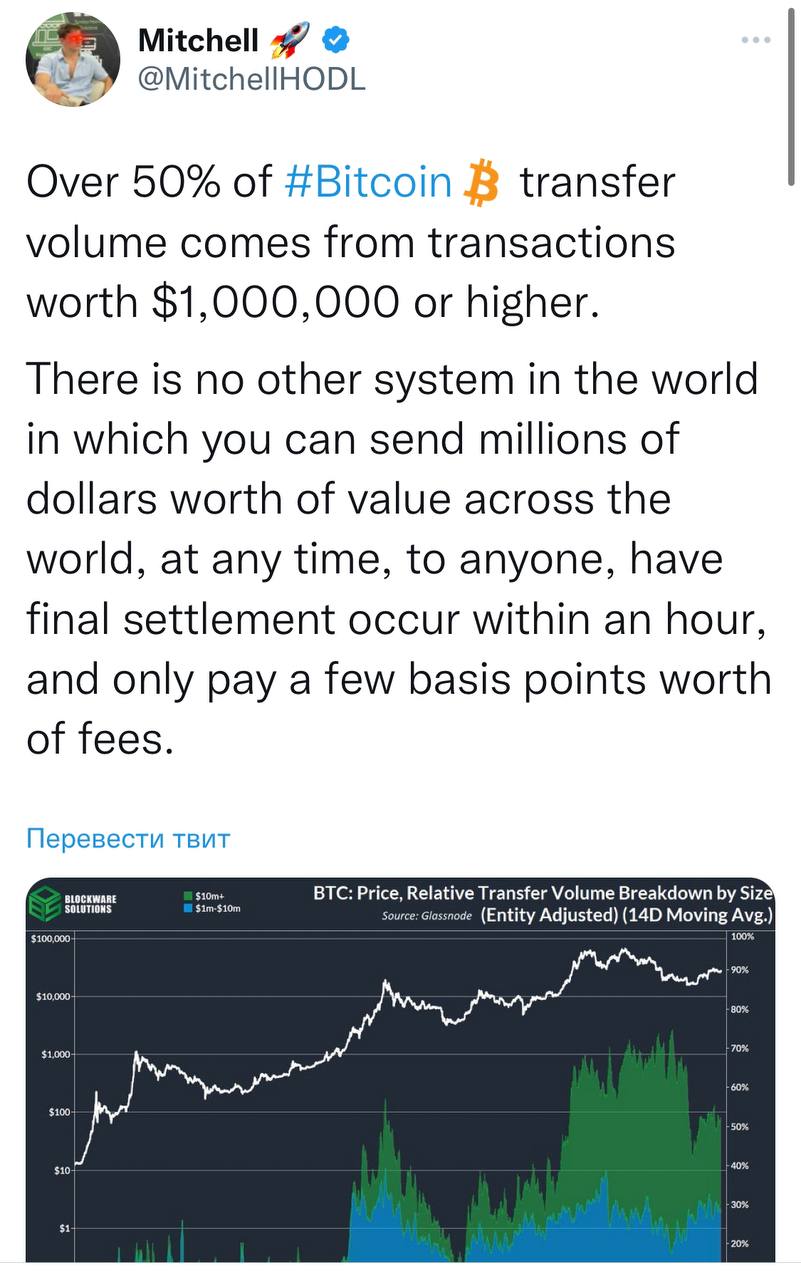801x1280 pixels.
Task: Click the blue verified badge
Action: point(337,40)
